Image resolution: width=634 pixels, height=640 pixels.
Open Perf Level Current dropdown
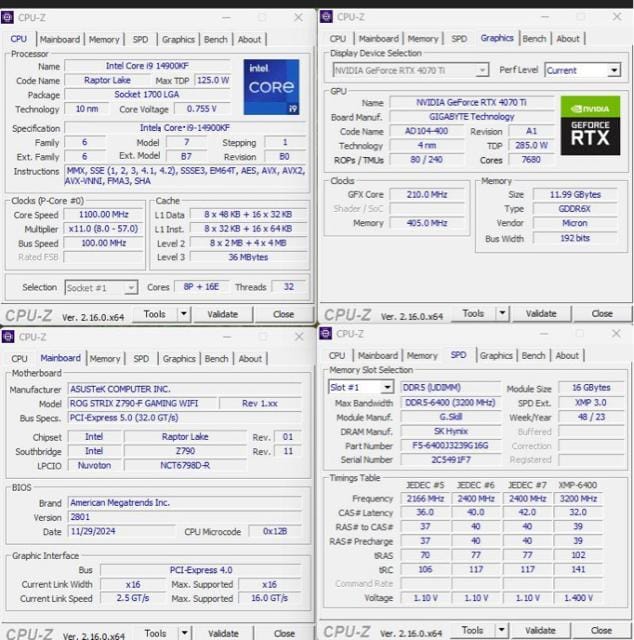point(583,70)
